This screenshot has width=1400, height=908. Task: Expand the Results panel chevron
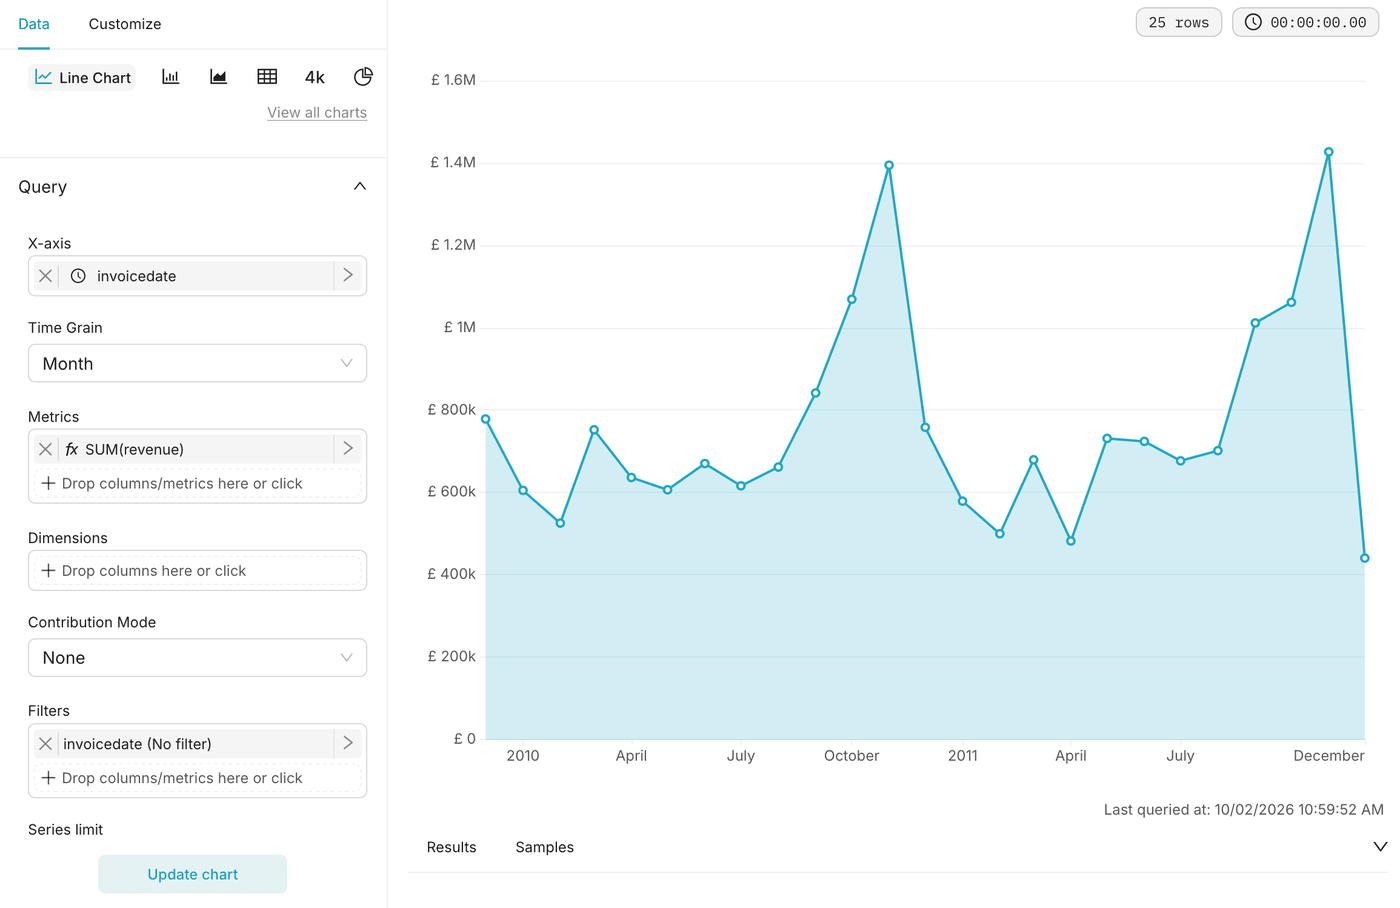(1380, 847)
